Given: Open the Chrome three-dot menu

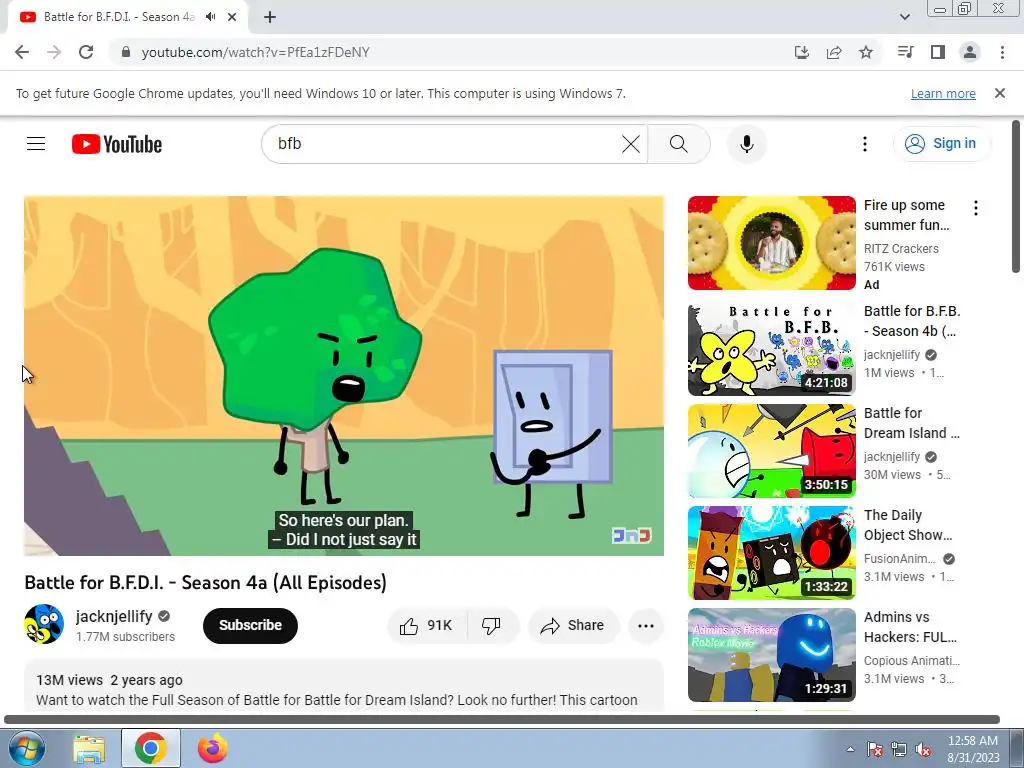Looking at the screenshot, I should click(x=1002, y=52).
